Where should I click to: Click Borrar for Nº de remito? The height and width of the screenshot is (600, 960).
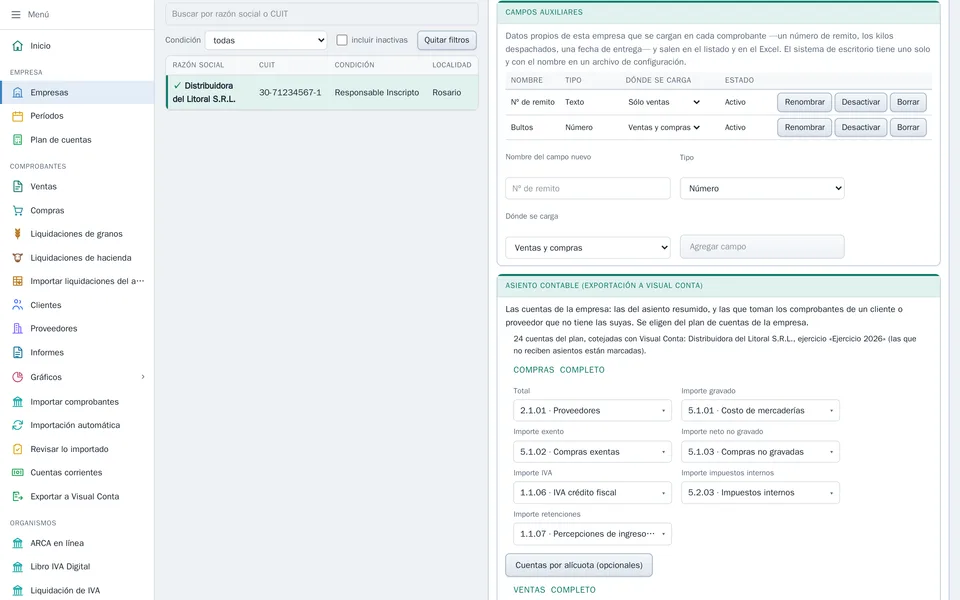point(908,102)
